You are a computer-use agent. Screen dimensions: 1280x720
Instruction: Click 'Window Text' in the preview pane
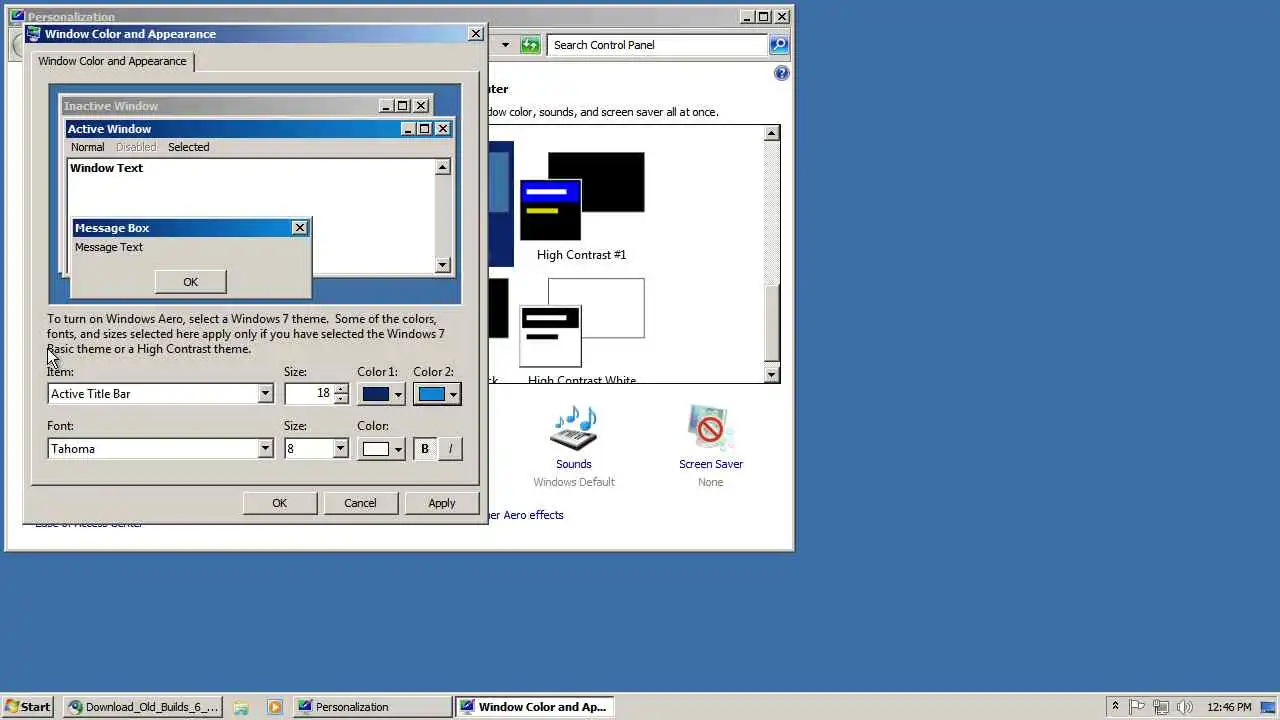(107, 168)
